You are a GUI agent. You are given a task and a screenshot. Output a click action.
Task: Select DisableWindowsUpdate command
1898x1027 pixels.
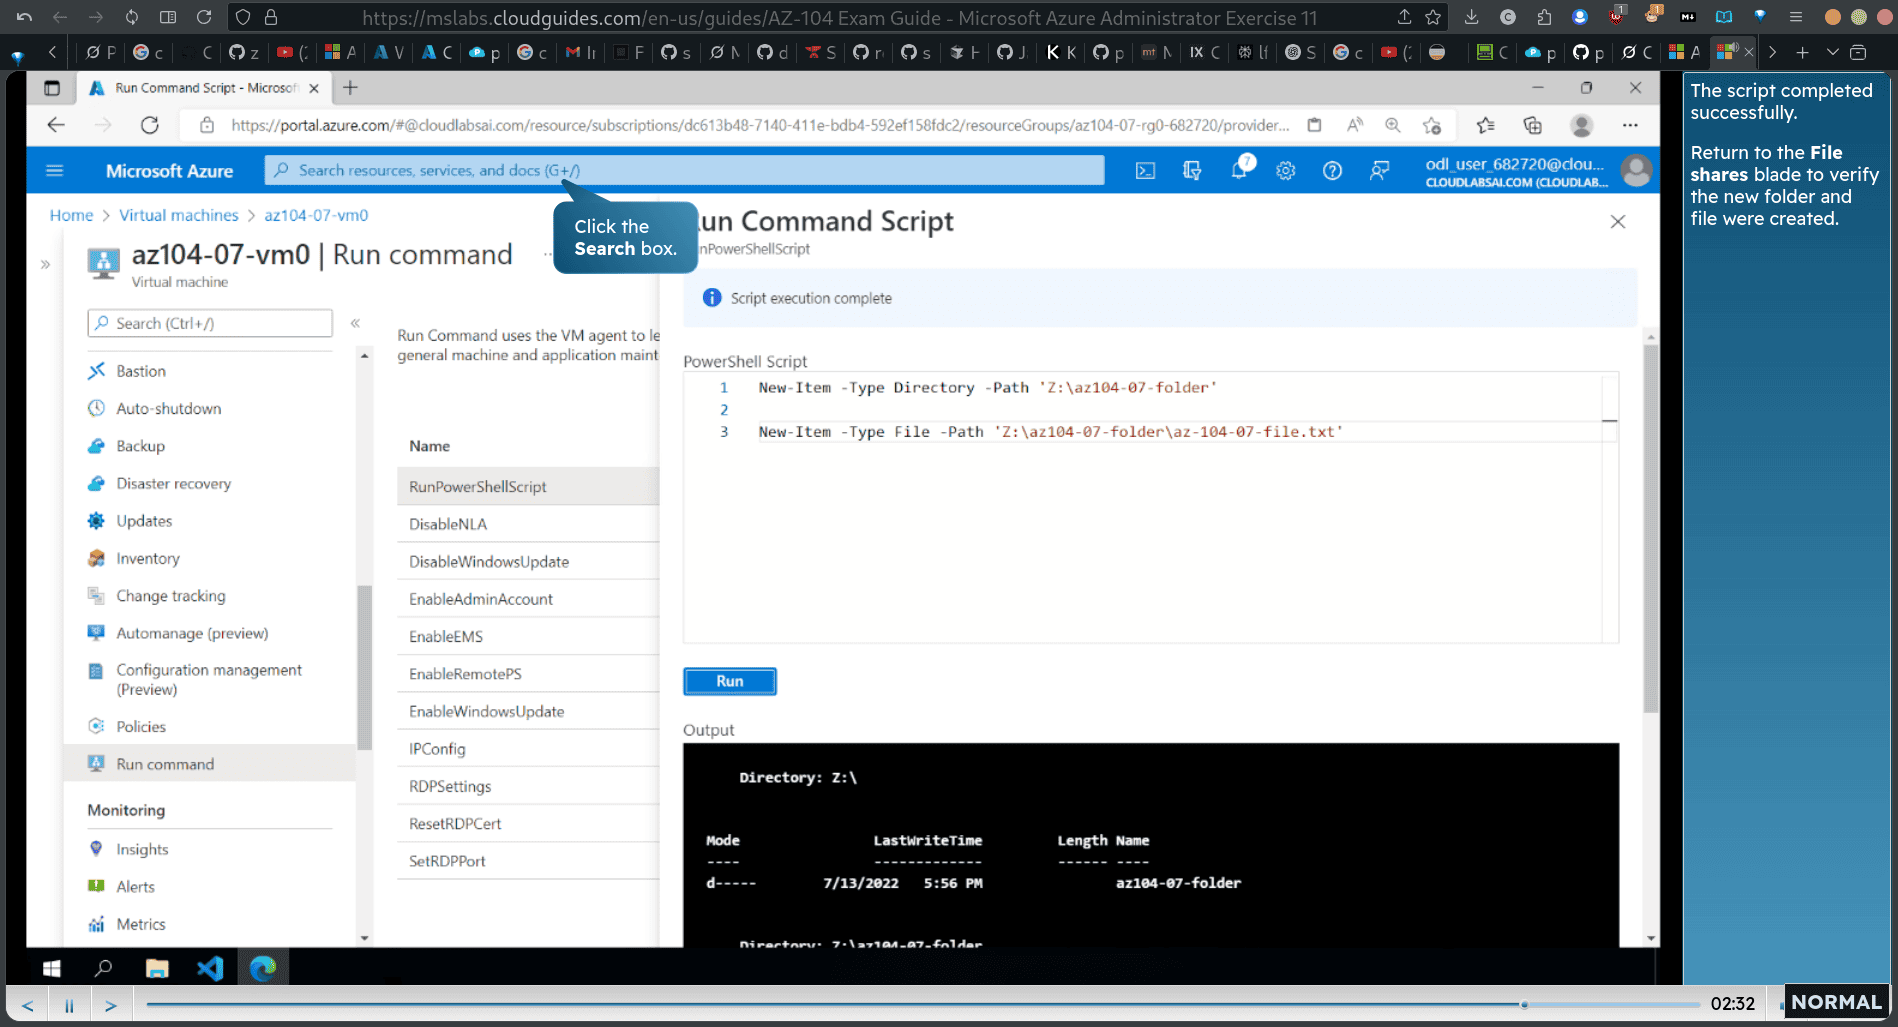point(528,562)
